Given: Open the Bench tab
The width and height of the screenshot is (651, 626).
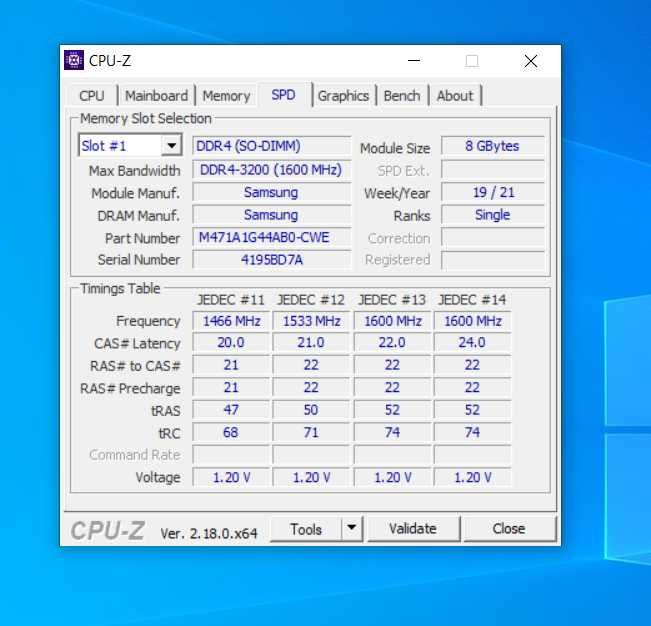Looking at the screenshot, I should point(402,96).
